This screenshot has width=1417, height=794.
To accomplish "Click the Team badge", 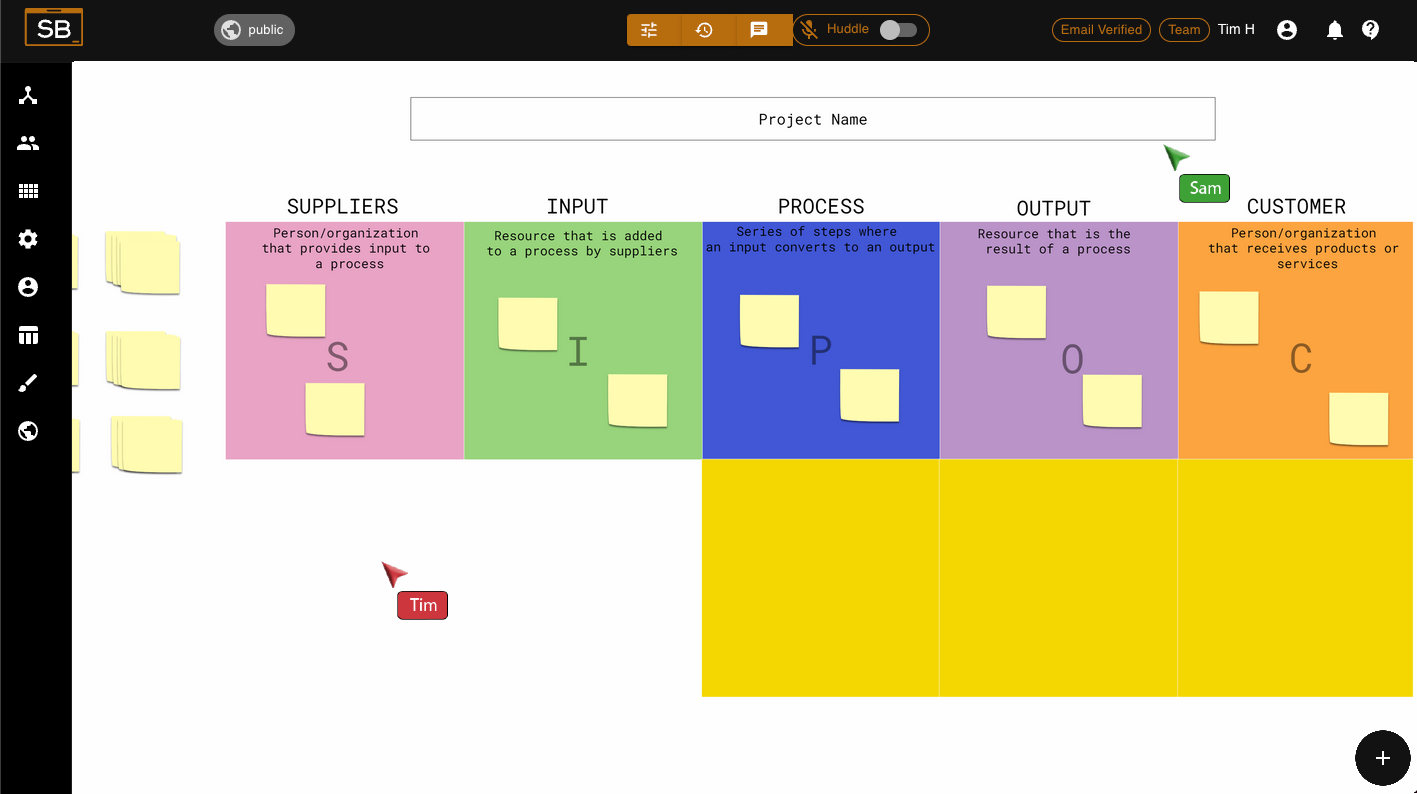I will click(1184, 30).
